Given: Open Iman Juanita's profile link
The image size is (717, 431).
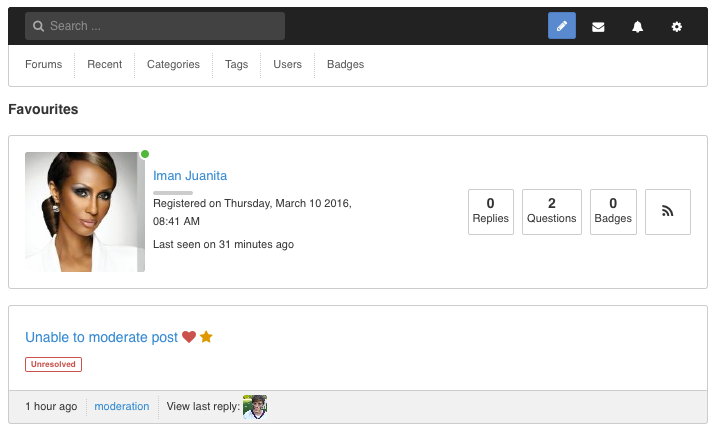Looking at the screenshot, I should pos(190,176).
